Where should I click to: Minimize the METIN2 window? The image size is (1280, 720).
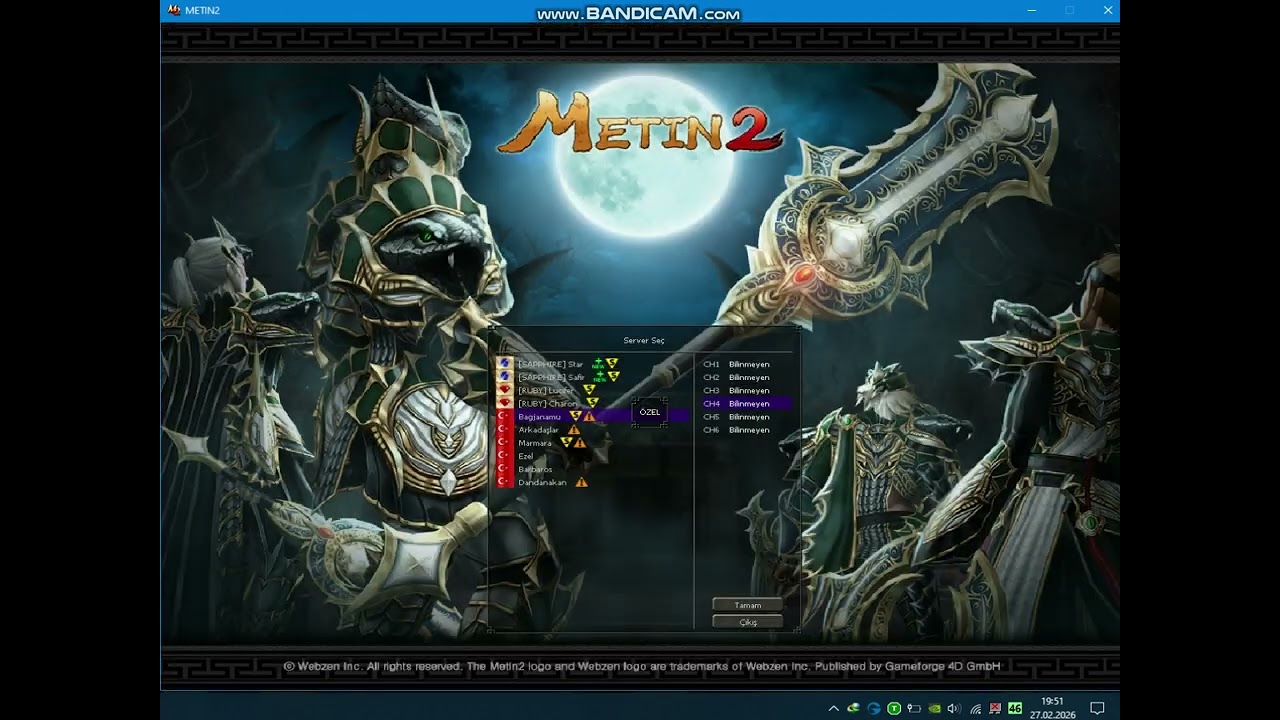1032,10
